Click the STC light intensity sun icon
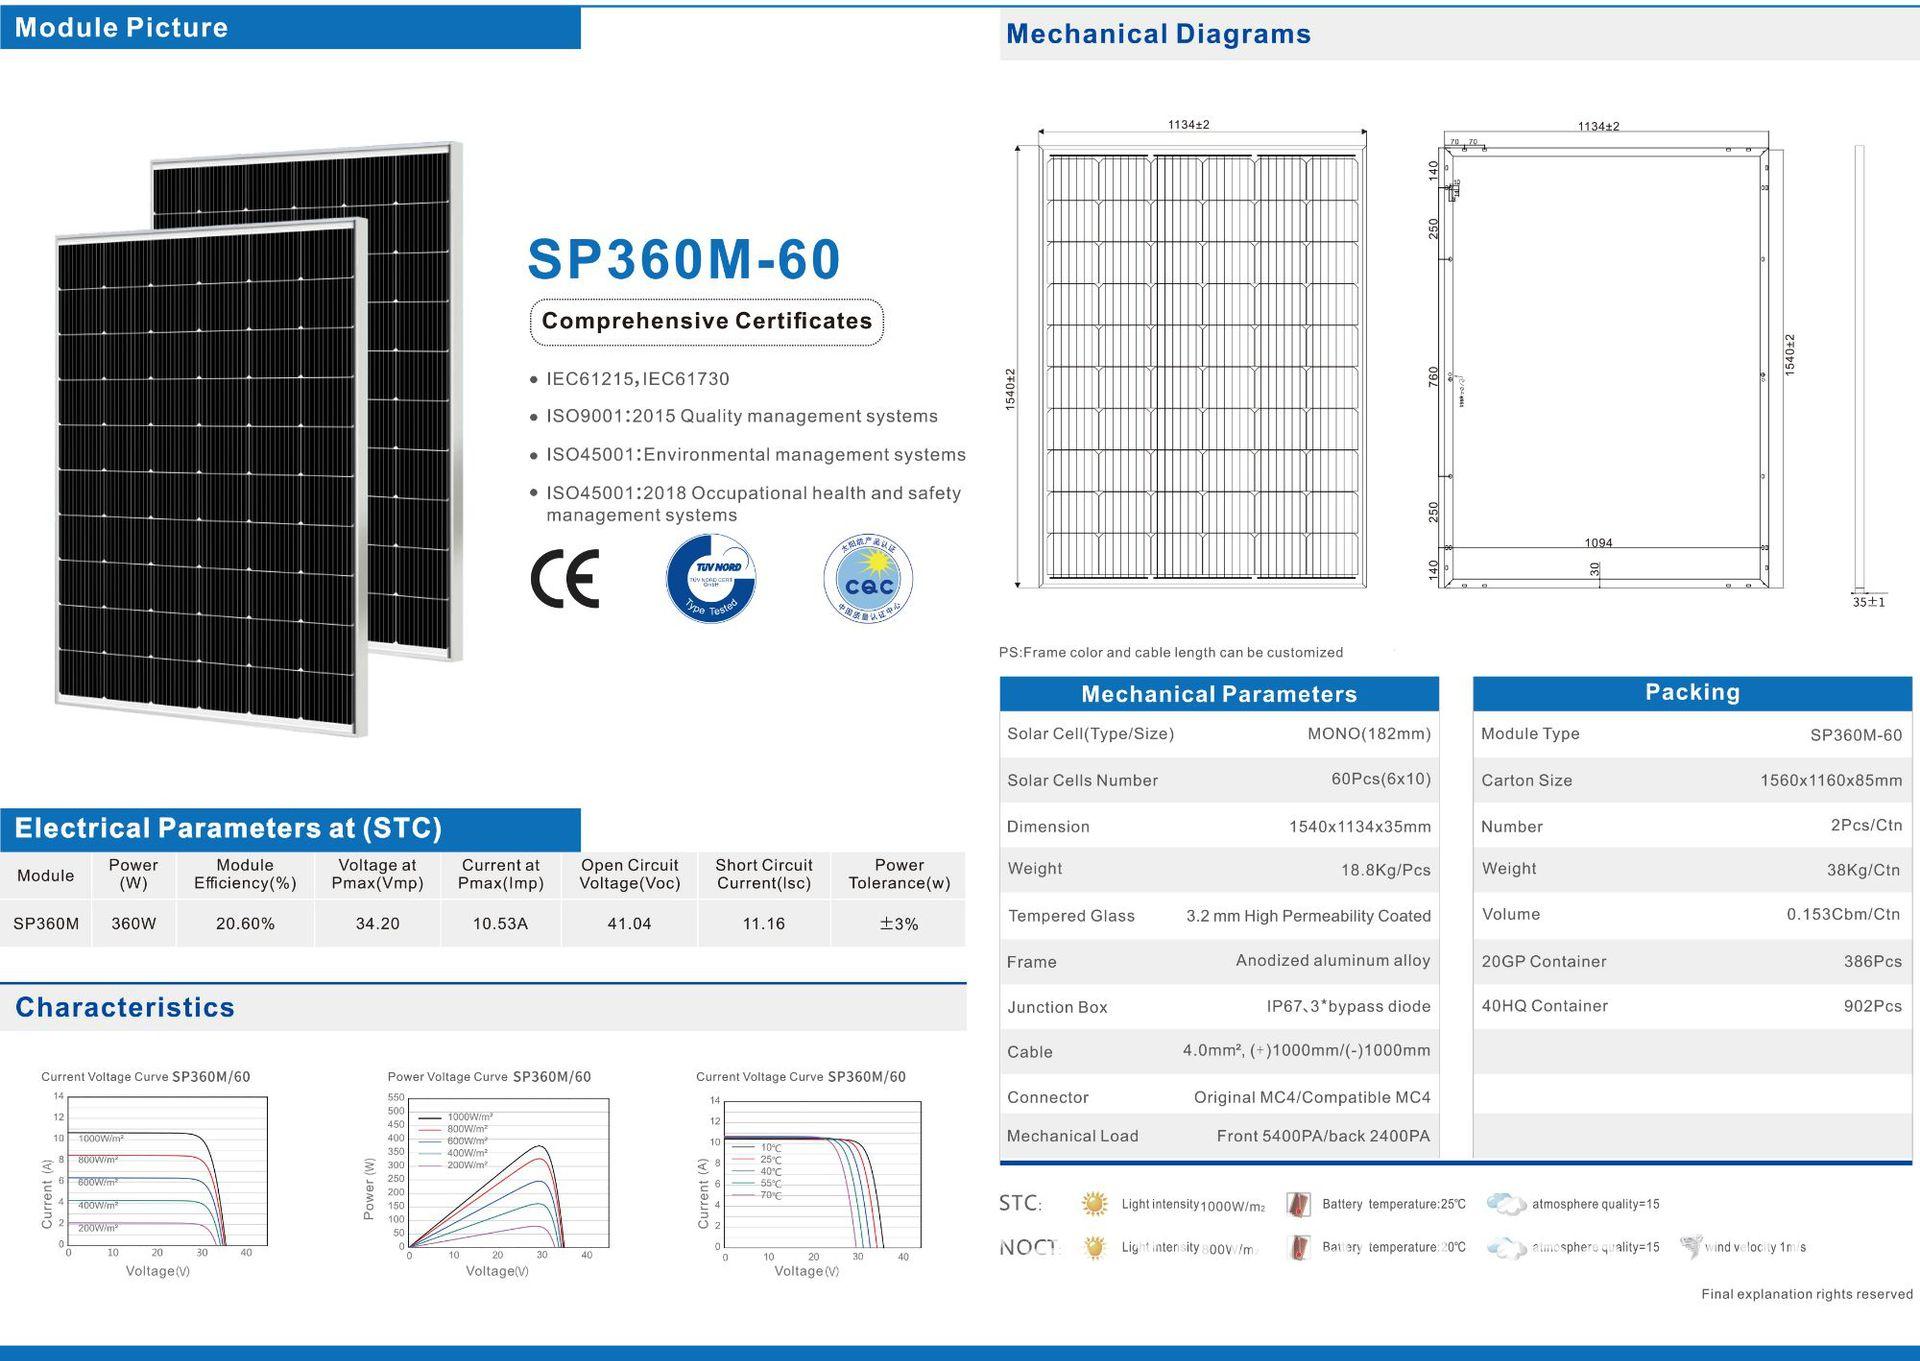 click(1095, 1204)
